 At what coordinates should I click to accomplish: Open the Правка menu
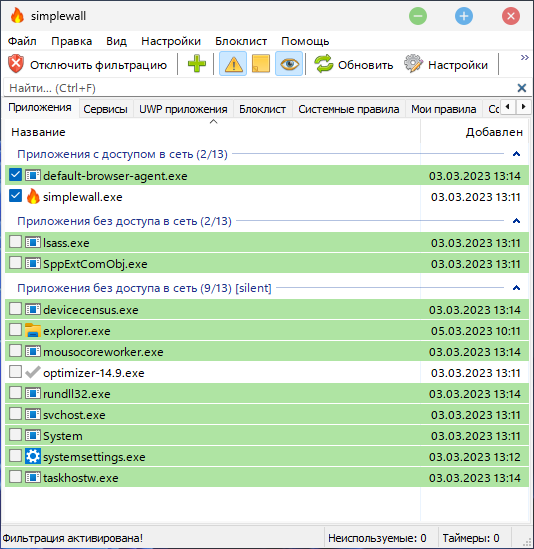point(71,41)
